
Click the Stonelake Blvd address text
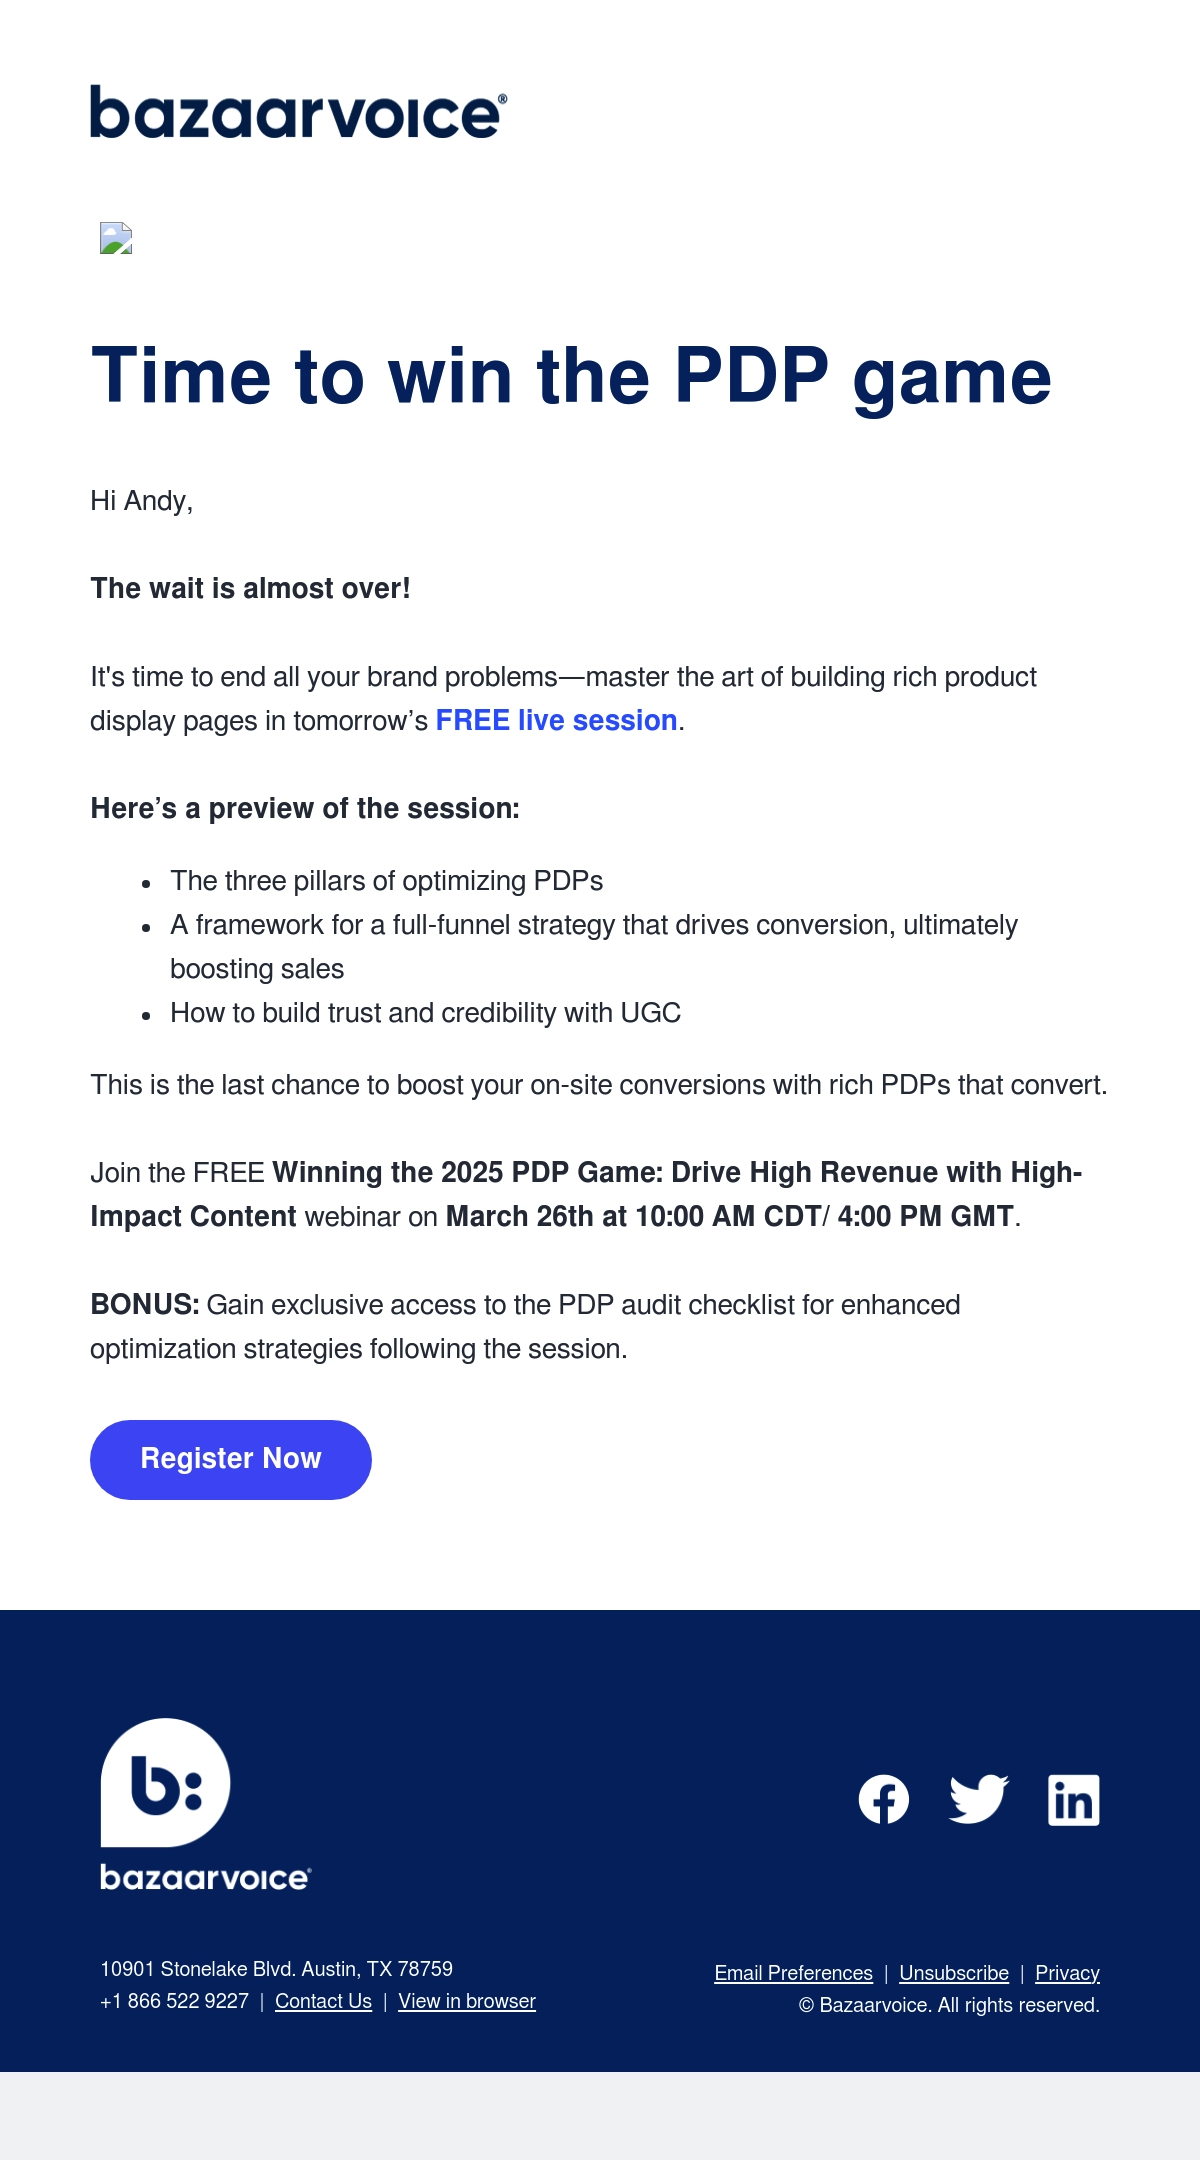tap(276, 1969)
